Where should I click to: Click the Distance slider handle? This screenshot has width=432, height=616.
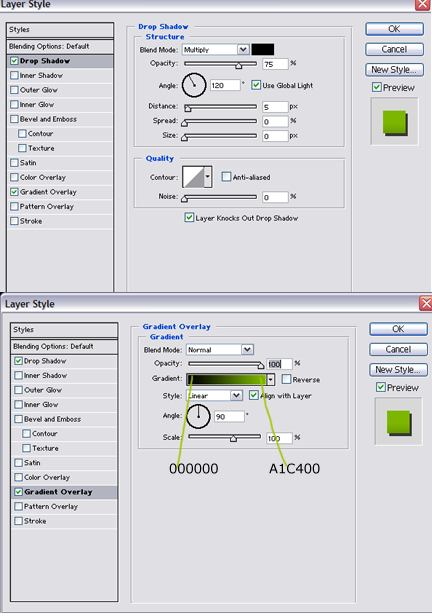[x=188, y=108]
